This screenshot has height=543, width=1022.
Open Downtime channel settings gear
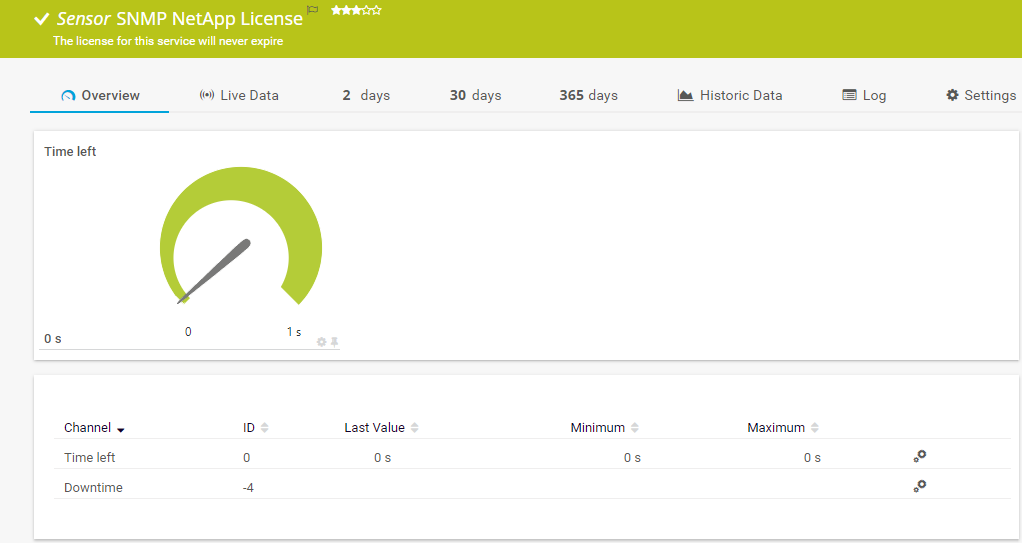tap(919, 486)
